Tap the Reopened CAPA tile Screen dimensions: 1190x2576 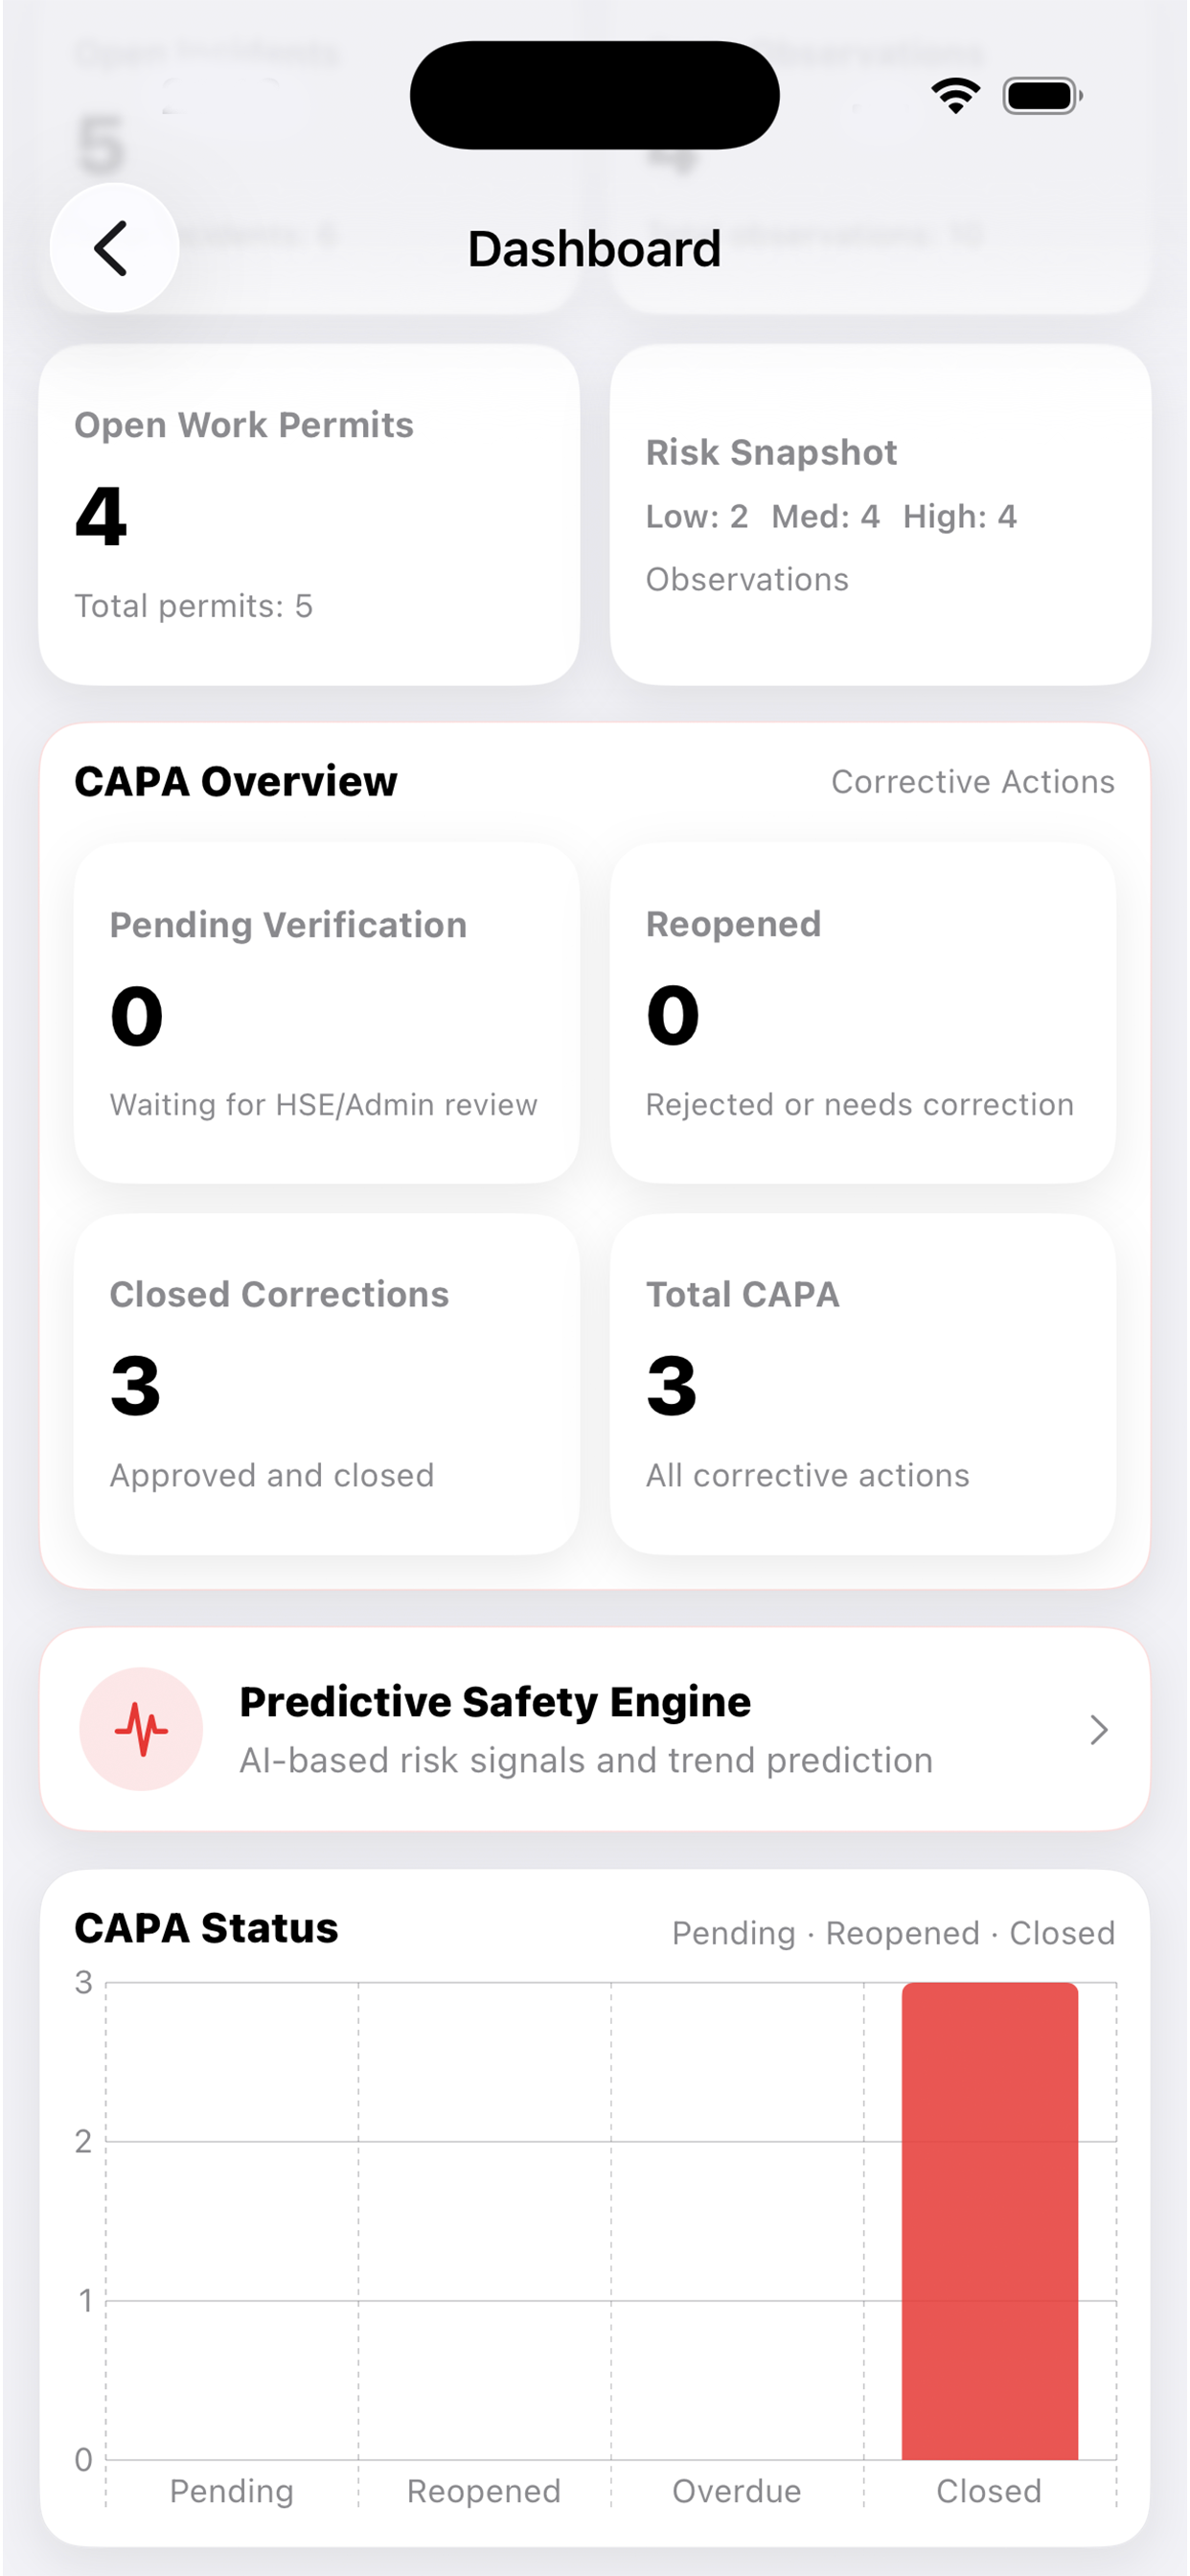pos(862,1013)
